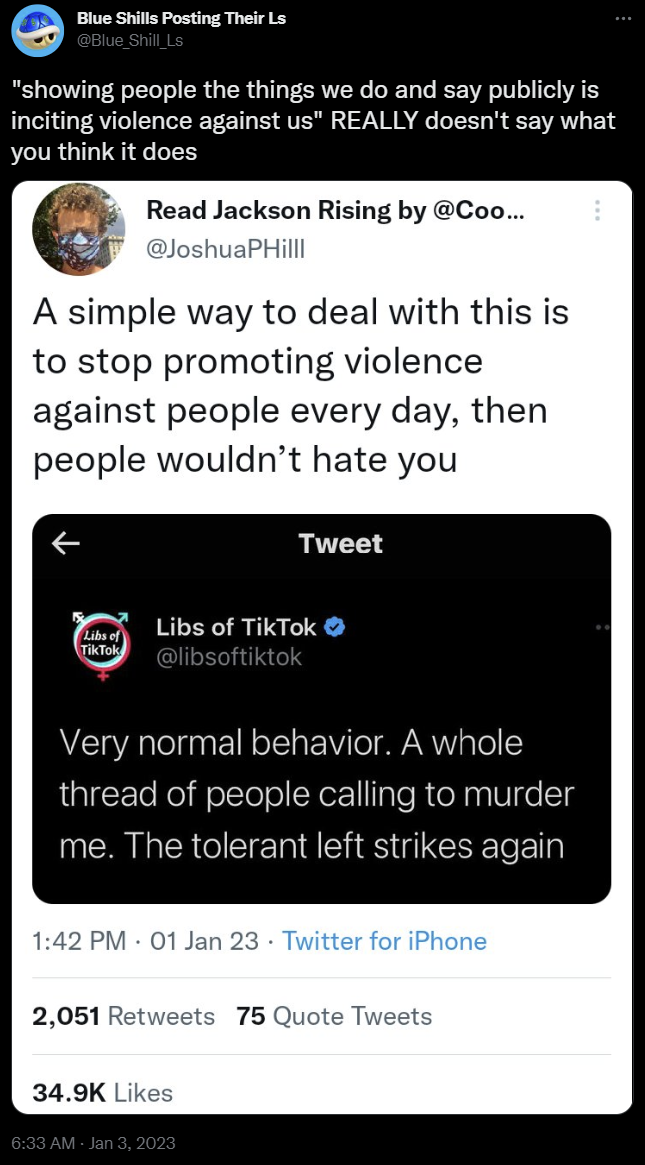Open the 75 Quote Tweets list
The image size is (645, 1165).
pyautogui.click(x=335, y=1016)
